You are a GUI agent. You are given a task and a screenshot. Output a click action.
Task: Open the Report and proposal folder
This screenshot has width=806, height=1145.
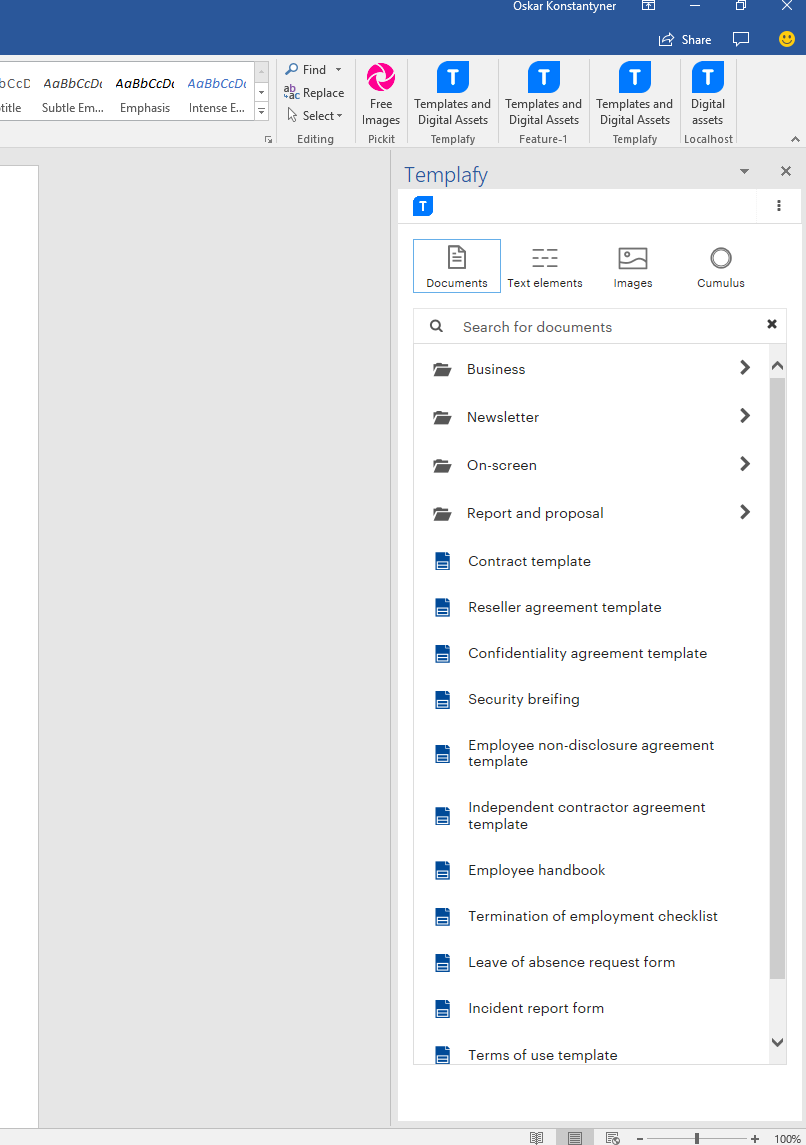coord(591,513)
